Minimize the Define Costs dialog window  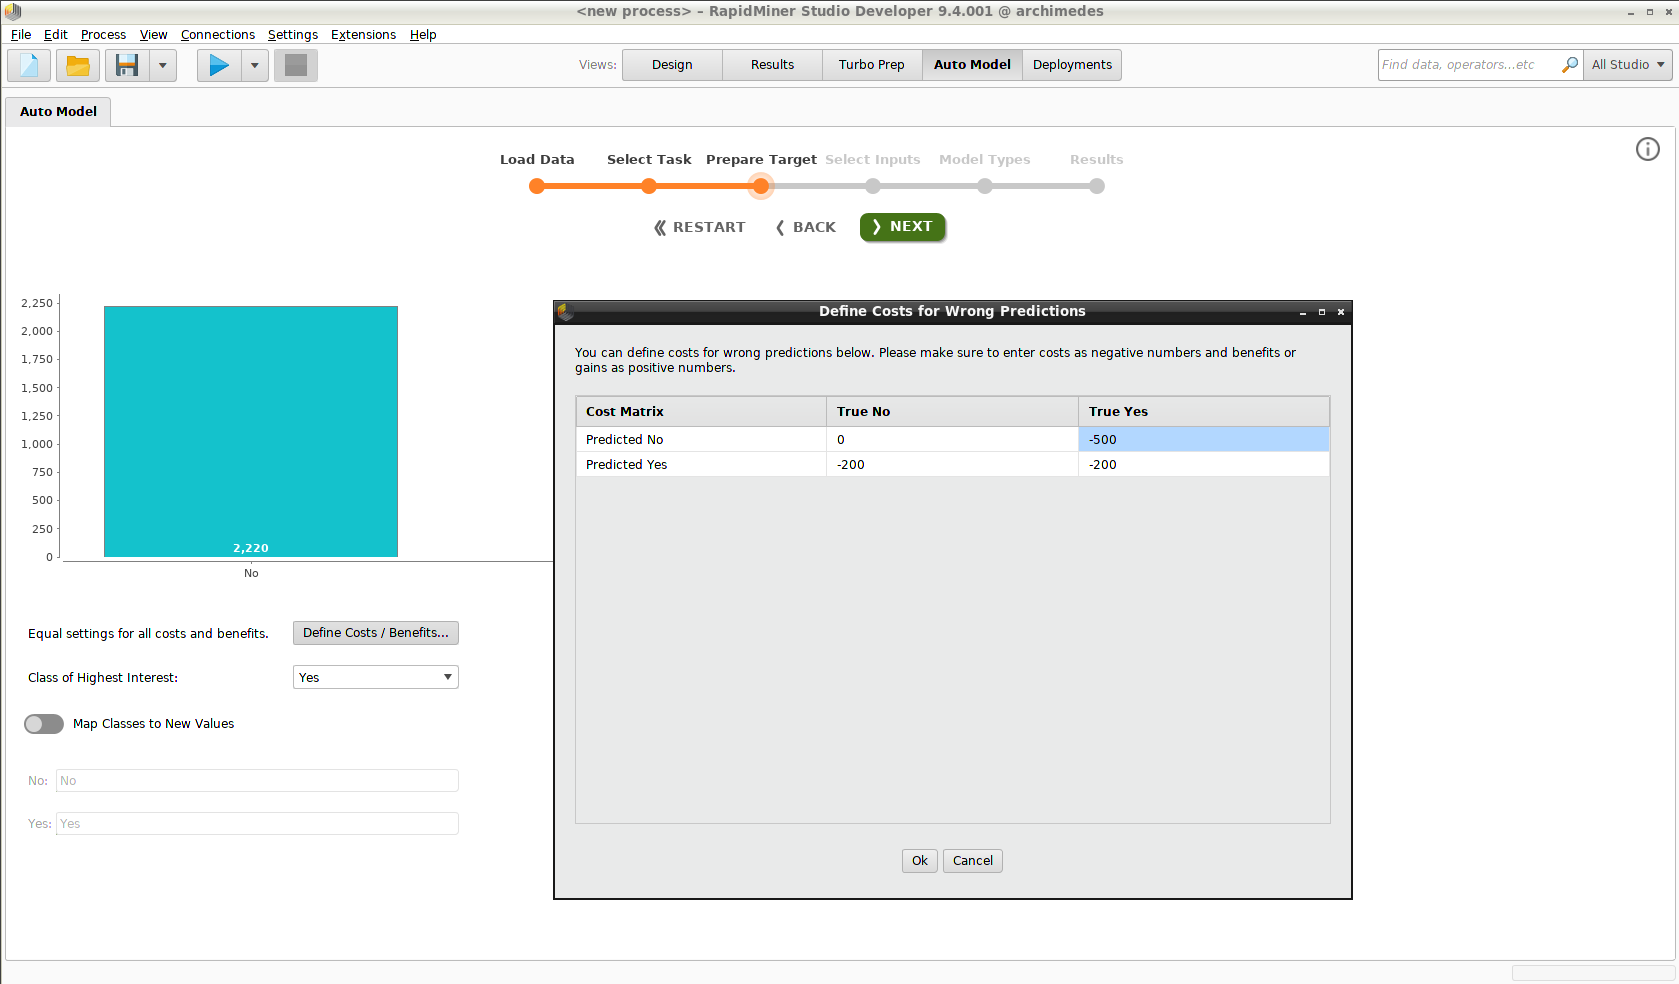click(1303, 312)
